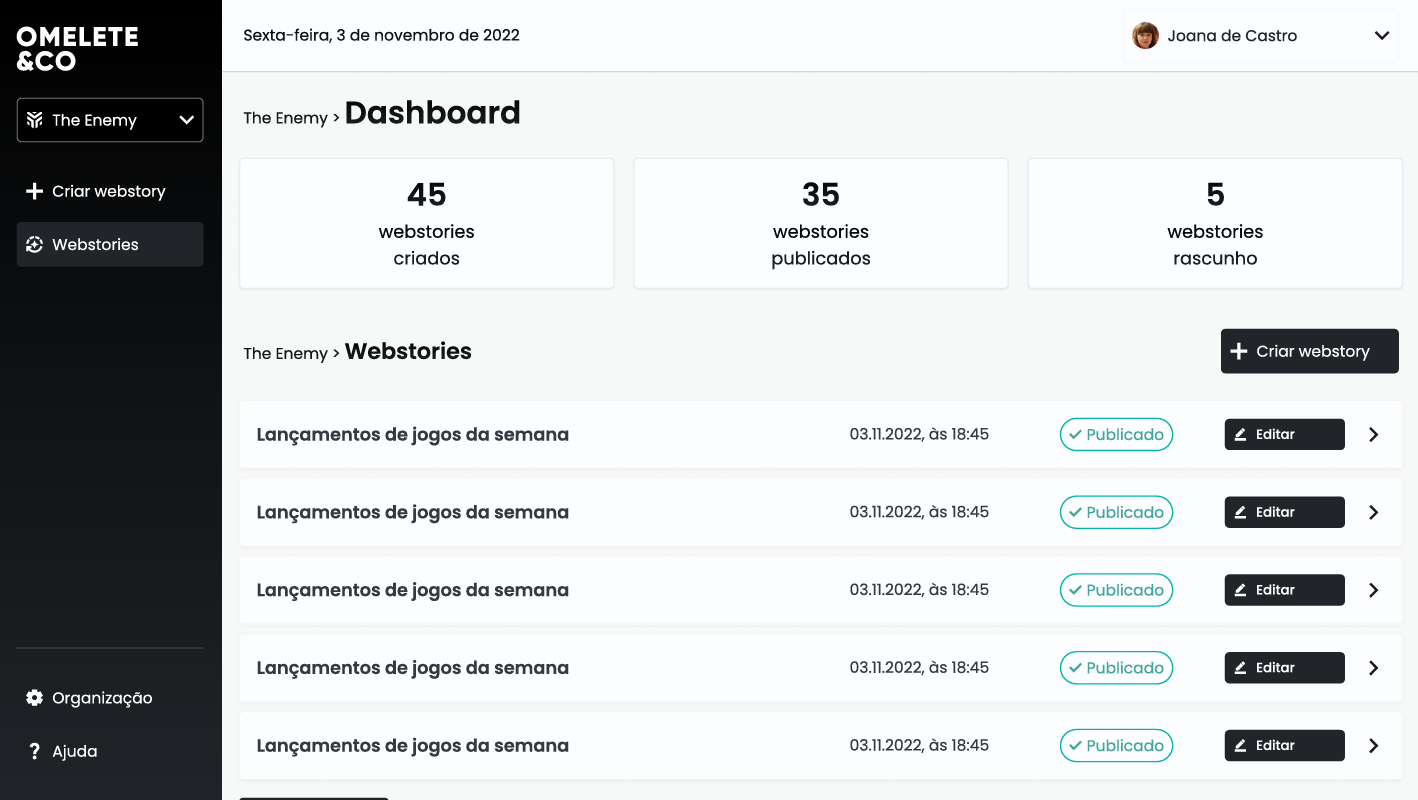Click the Ajuda question mark icon

tap(34, 750)
